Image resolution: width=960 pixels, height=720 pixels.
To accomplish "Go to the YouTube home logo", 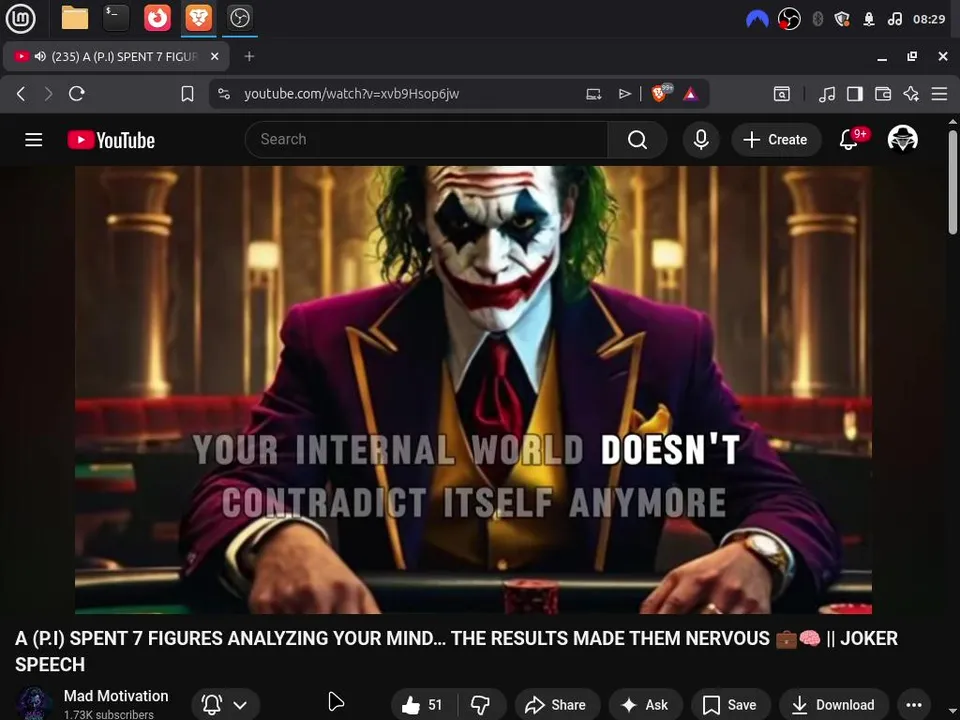I will pos(111,140).
